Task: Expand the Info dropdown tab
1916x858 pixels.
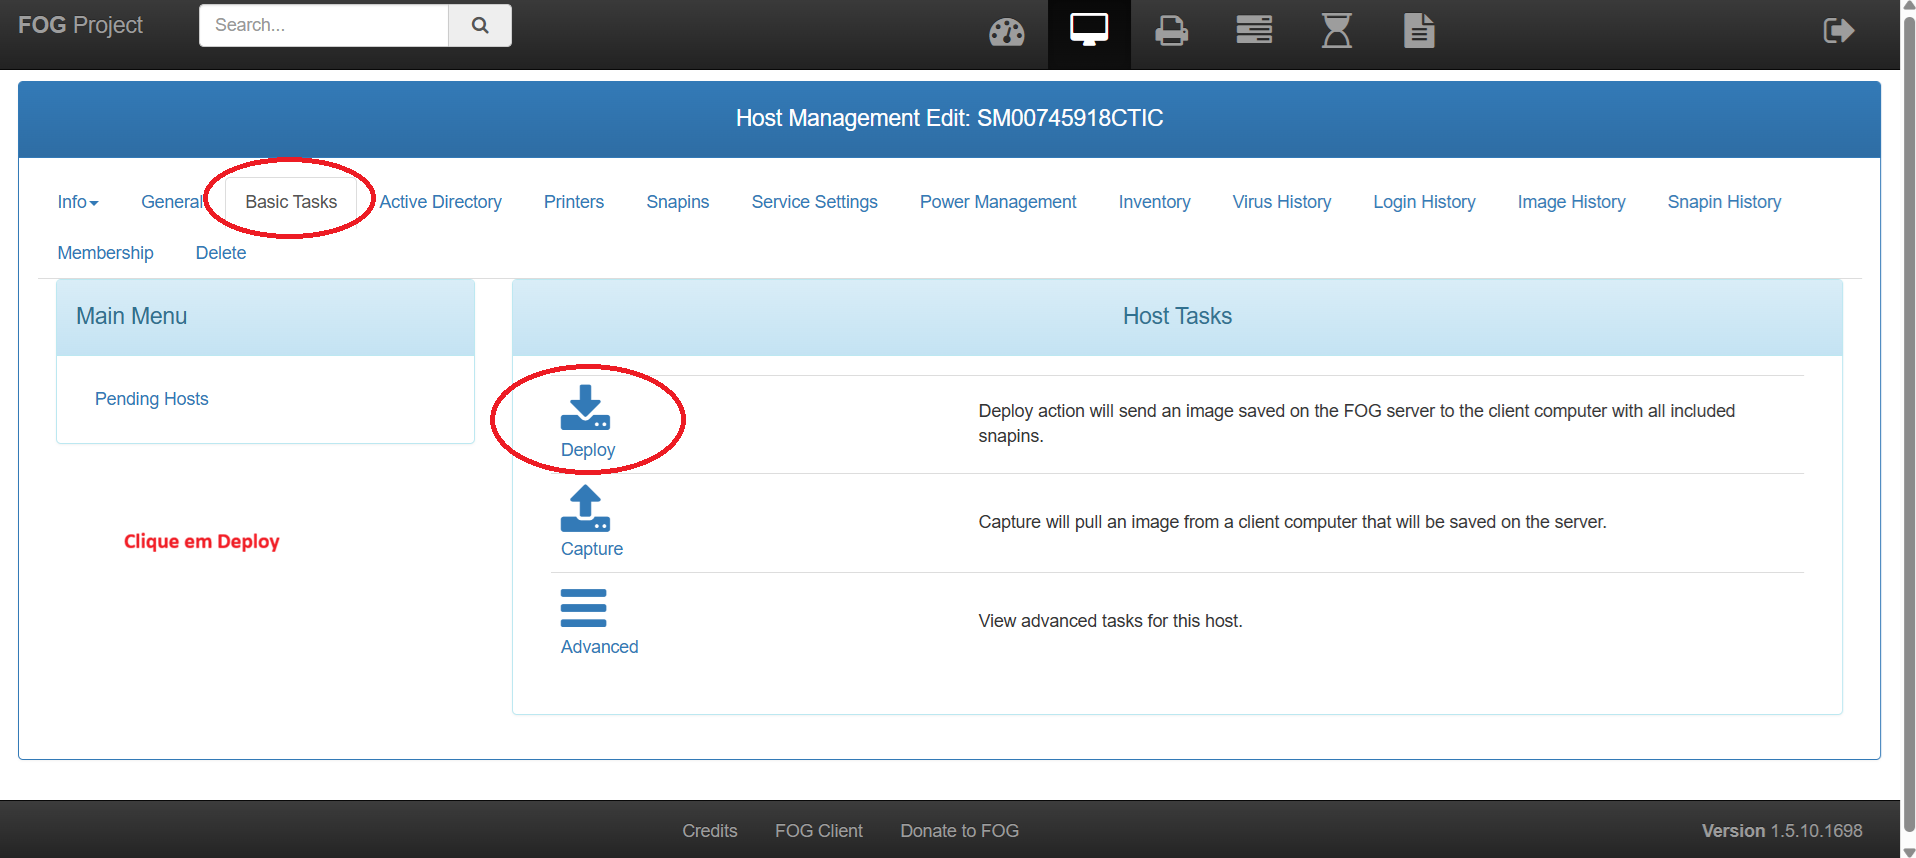Action: [x=77, y=202]
